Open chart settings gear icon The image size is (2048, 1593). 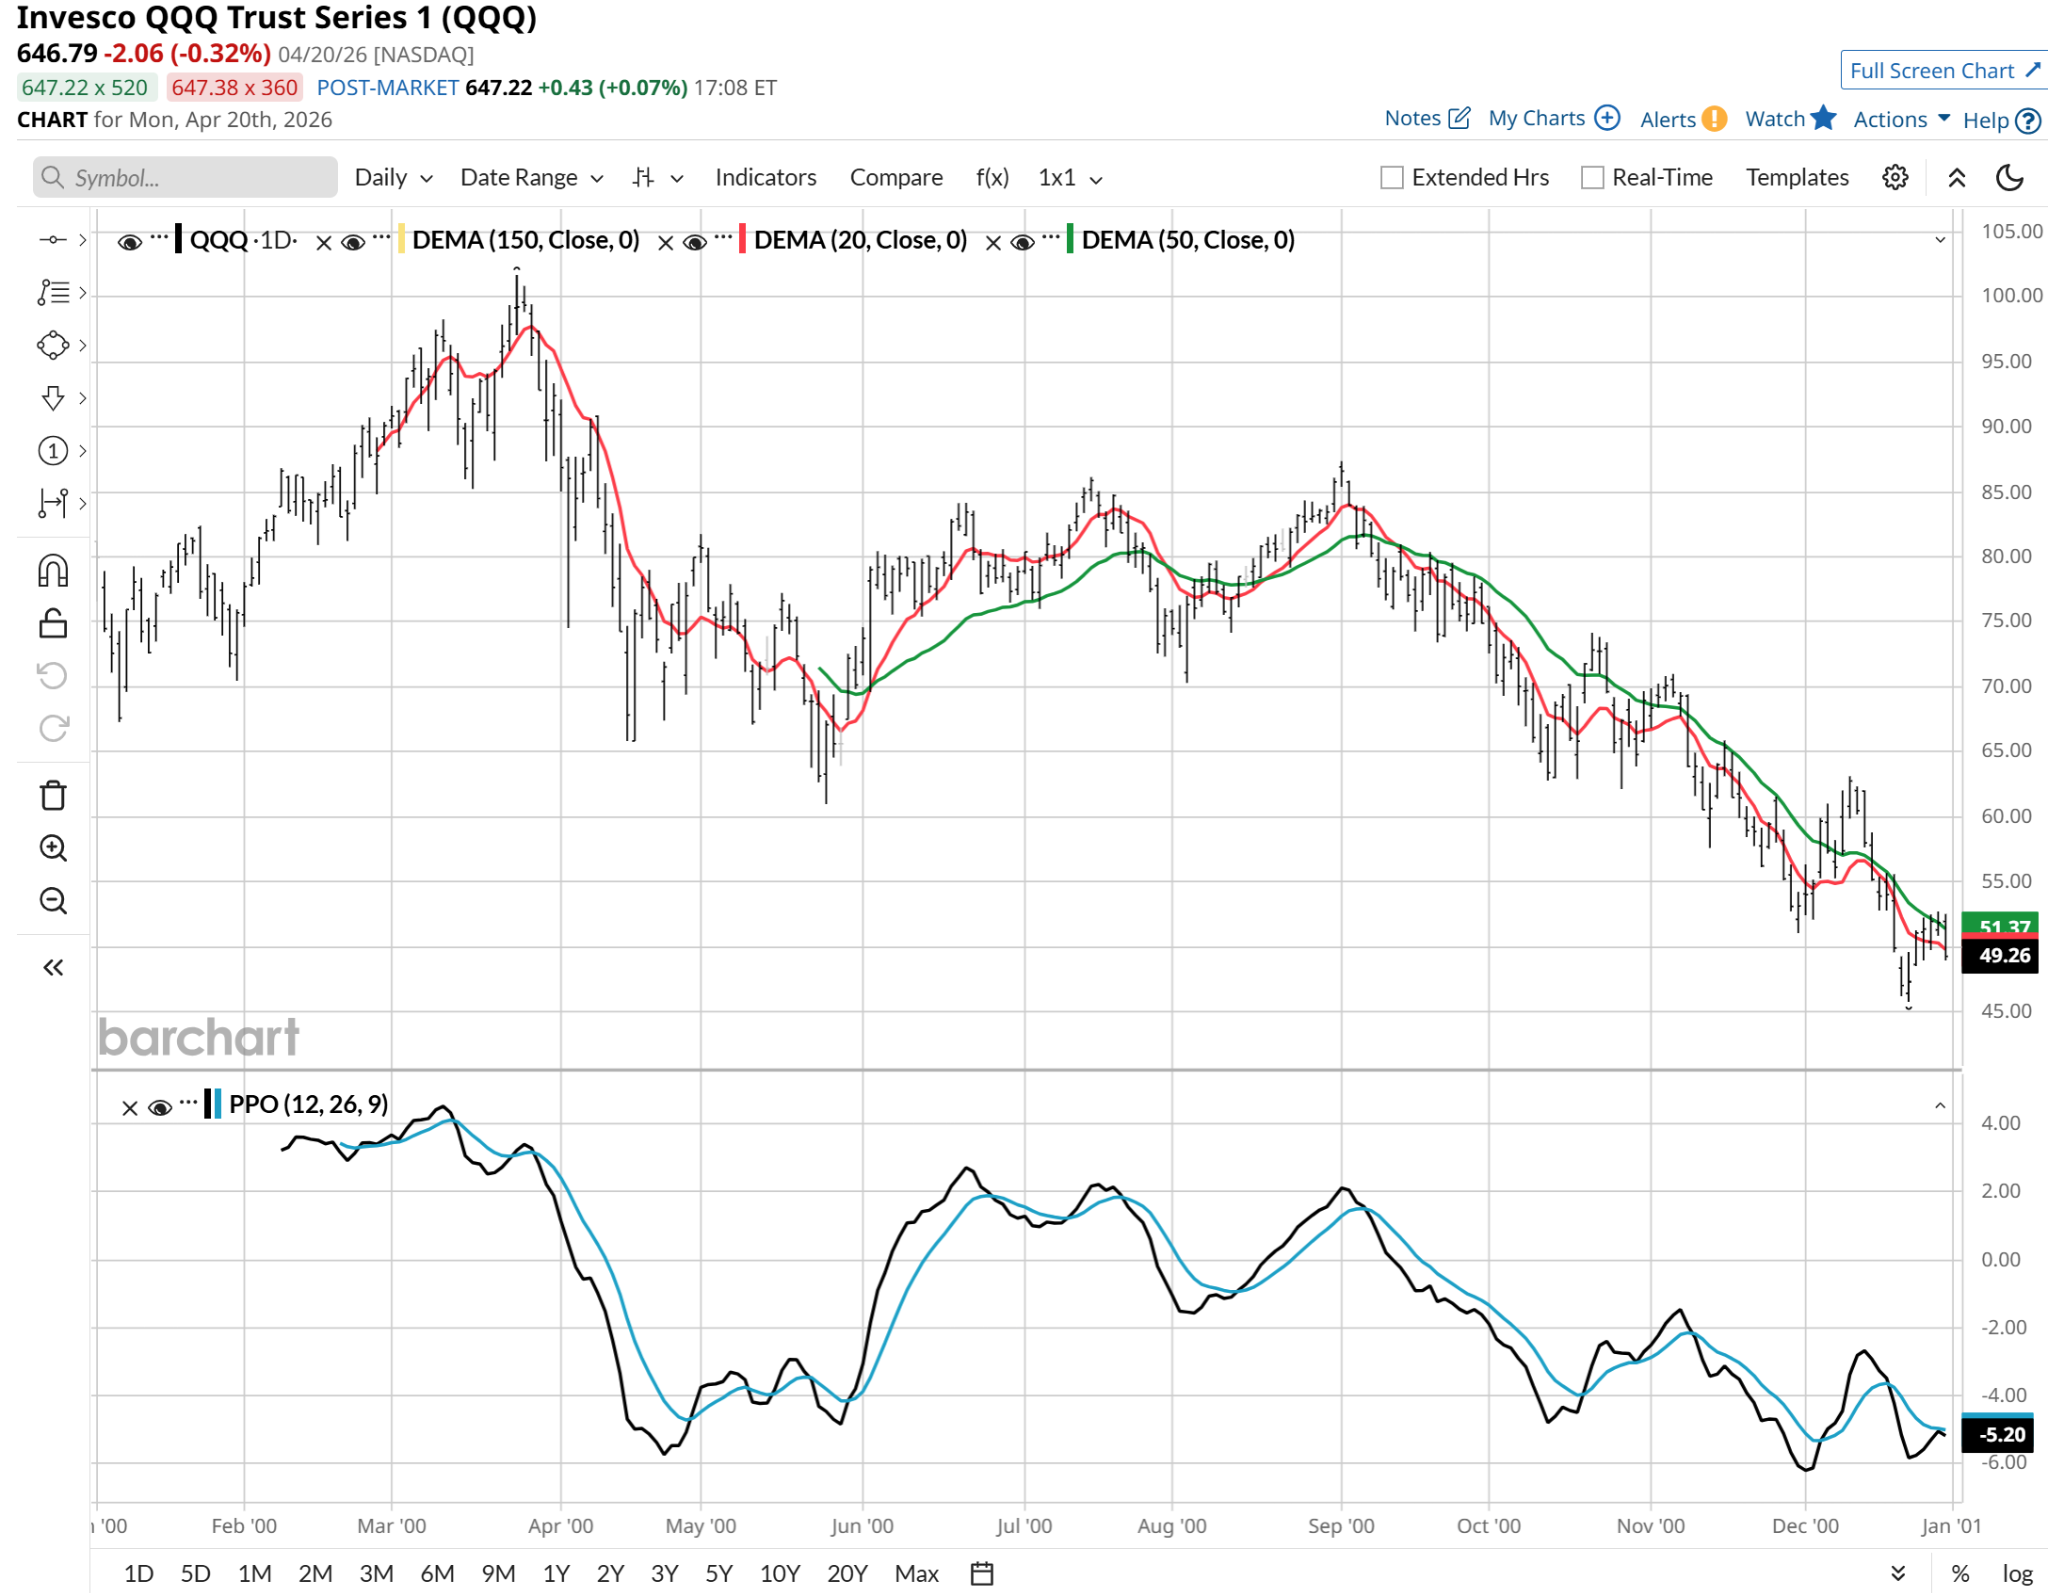pos(1894,178)
